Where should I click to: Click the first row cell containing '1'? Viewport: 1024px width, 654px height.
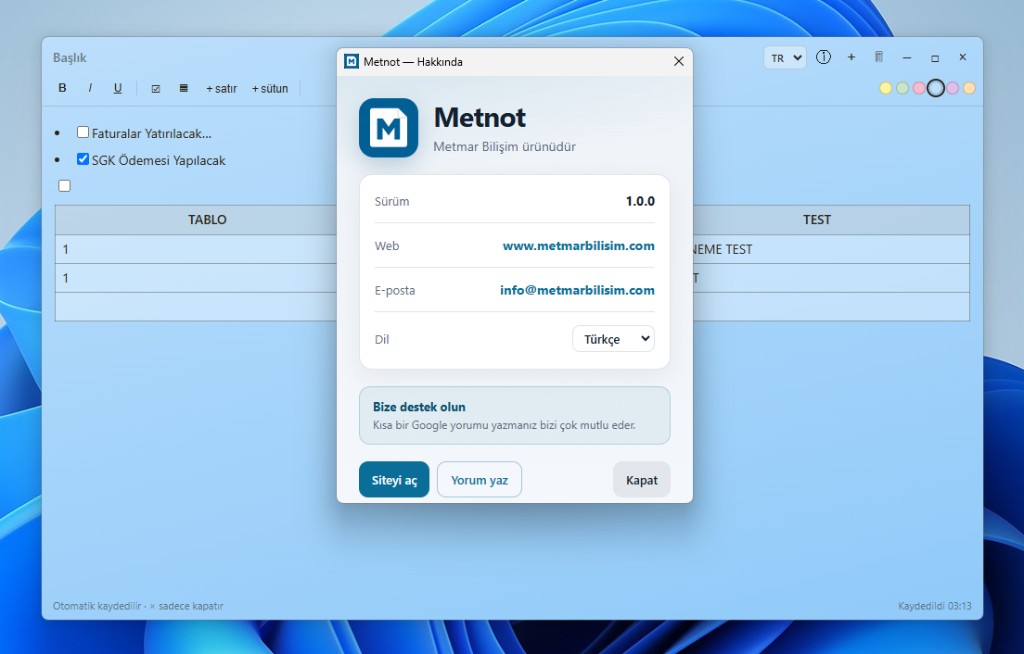coord(196,249)
